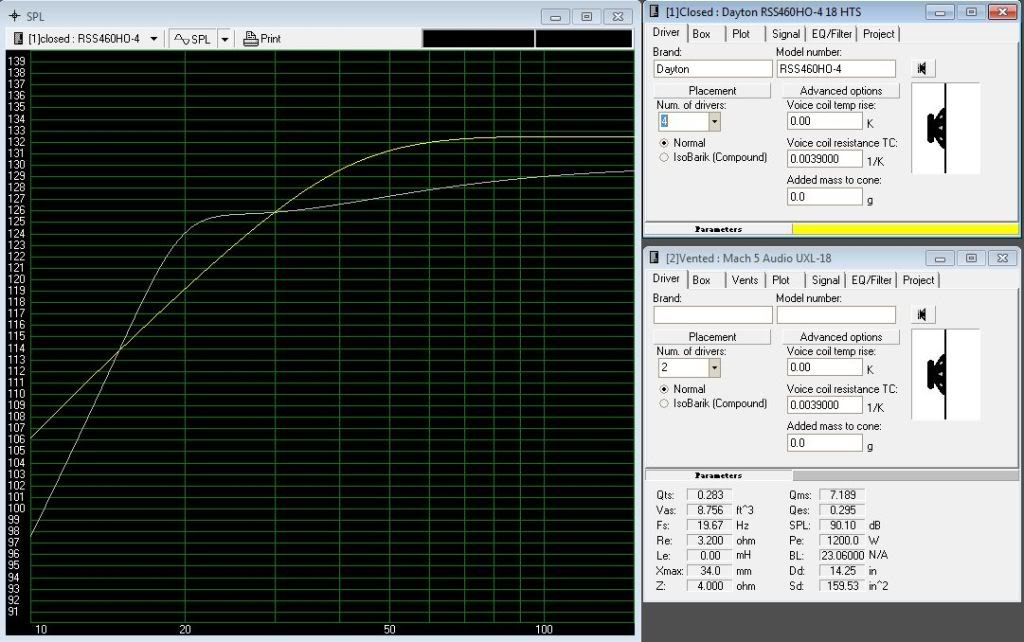
Task: Click the speaker placement picture in Dayton window
Action: click(945, 128)
